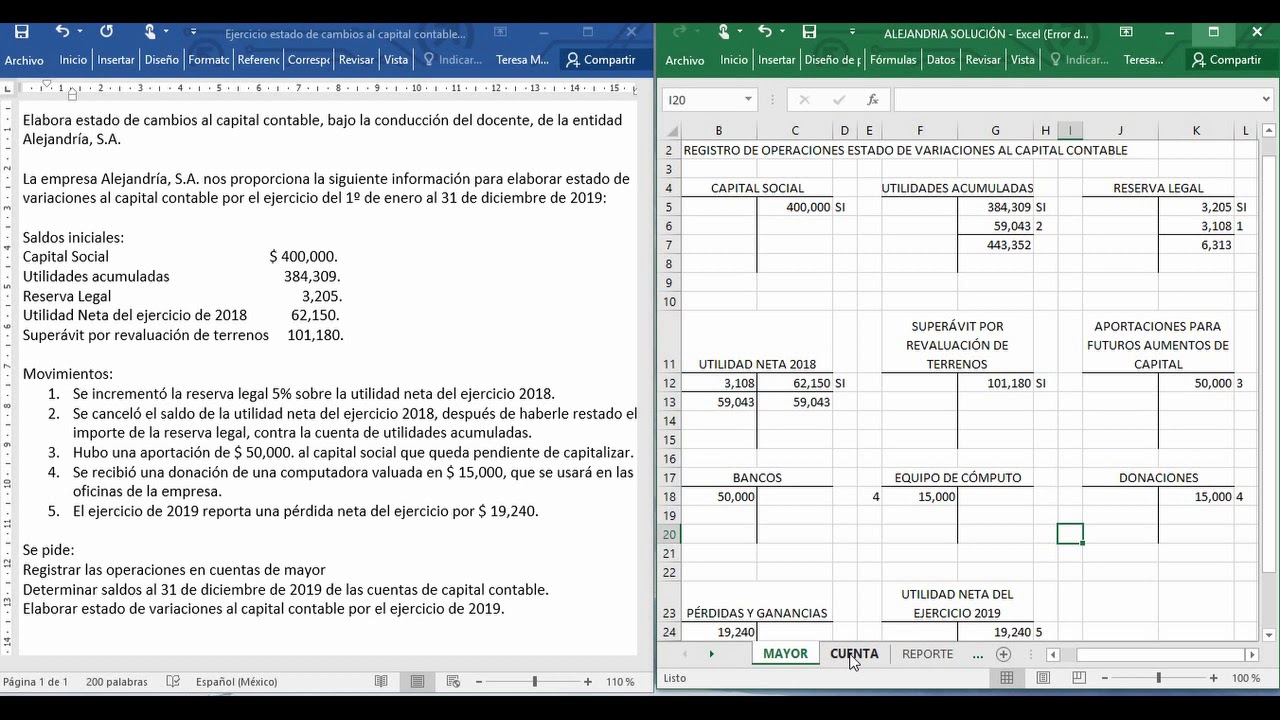Open Excel's Datos tab
The height and width of the screenshot is (720, 1280).
[941, 60]
